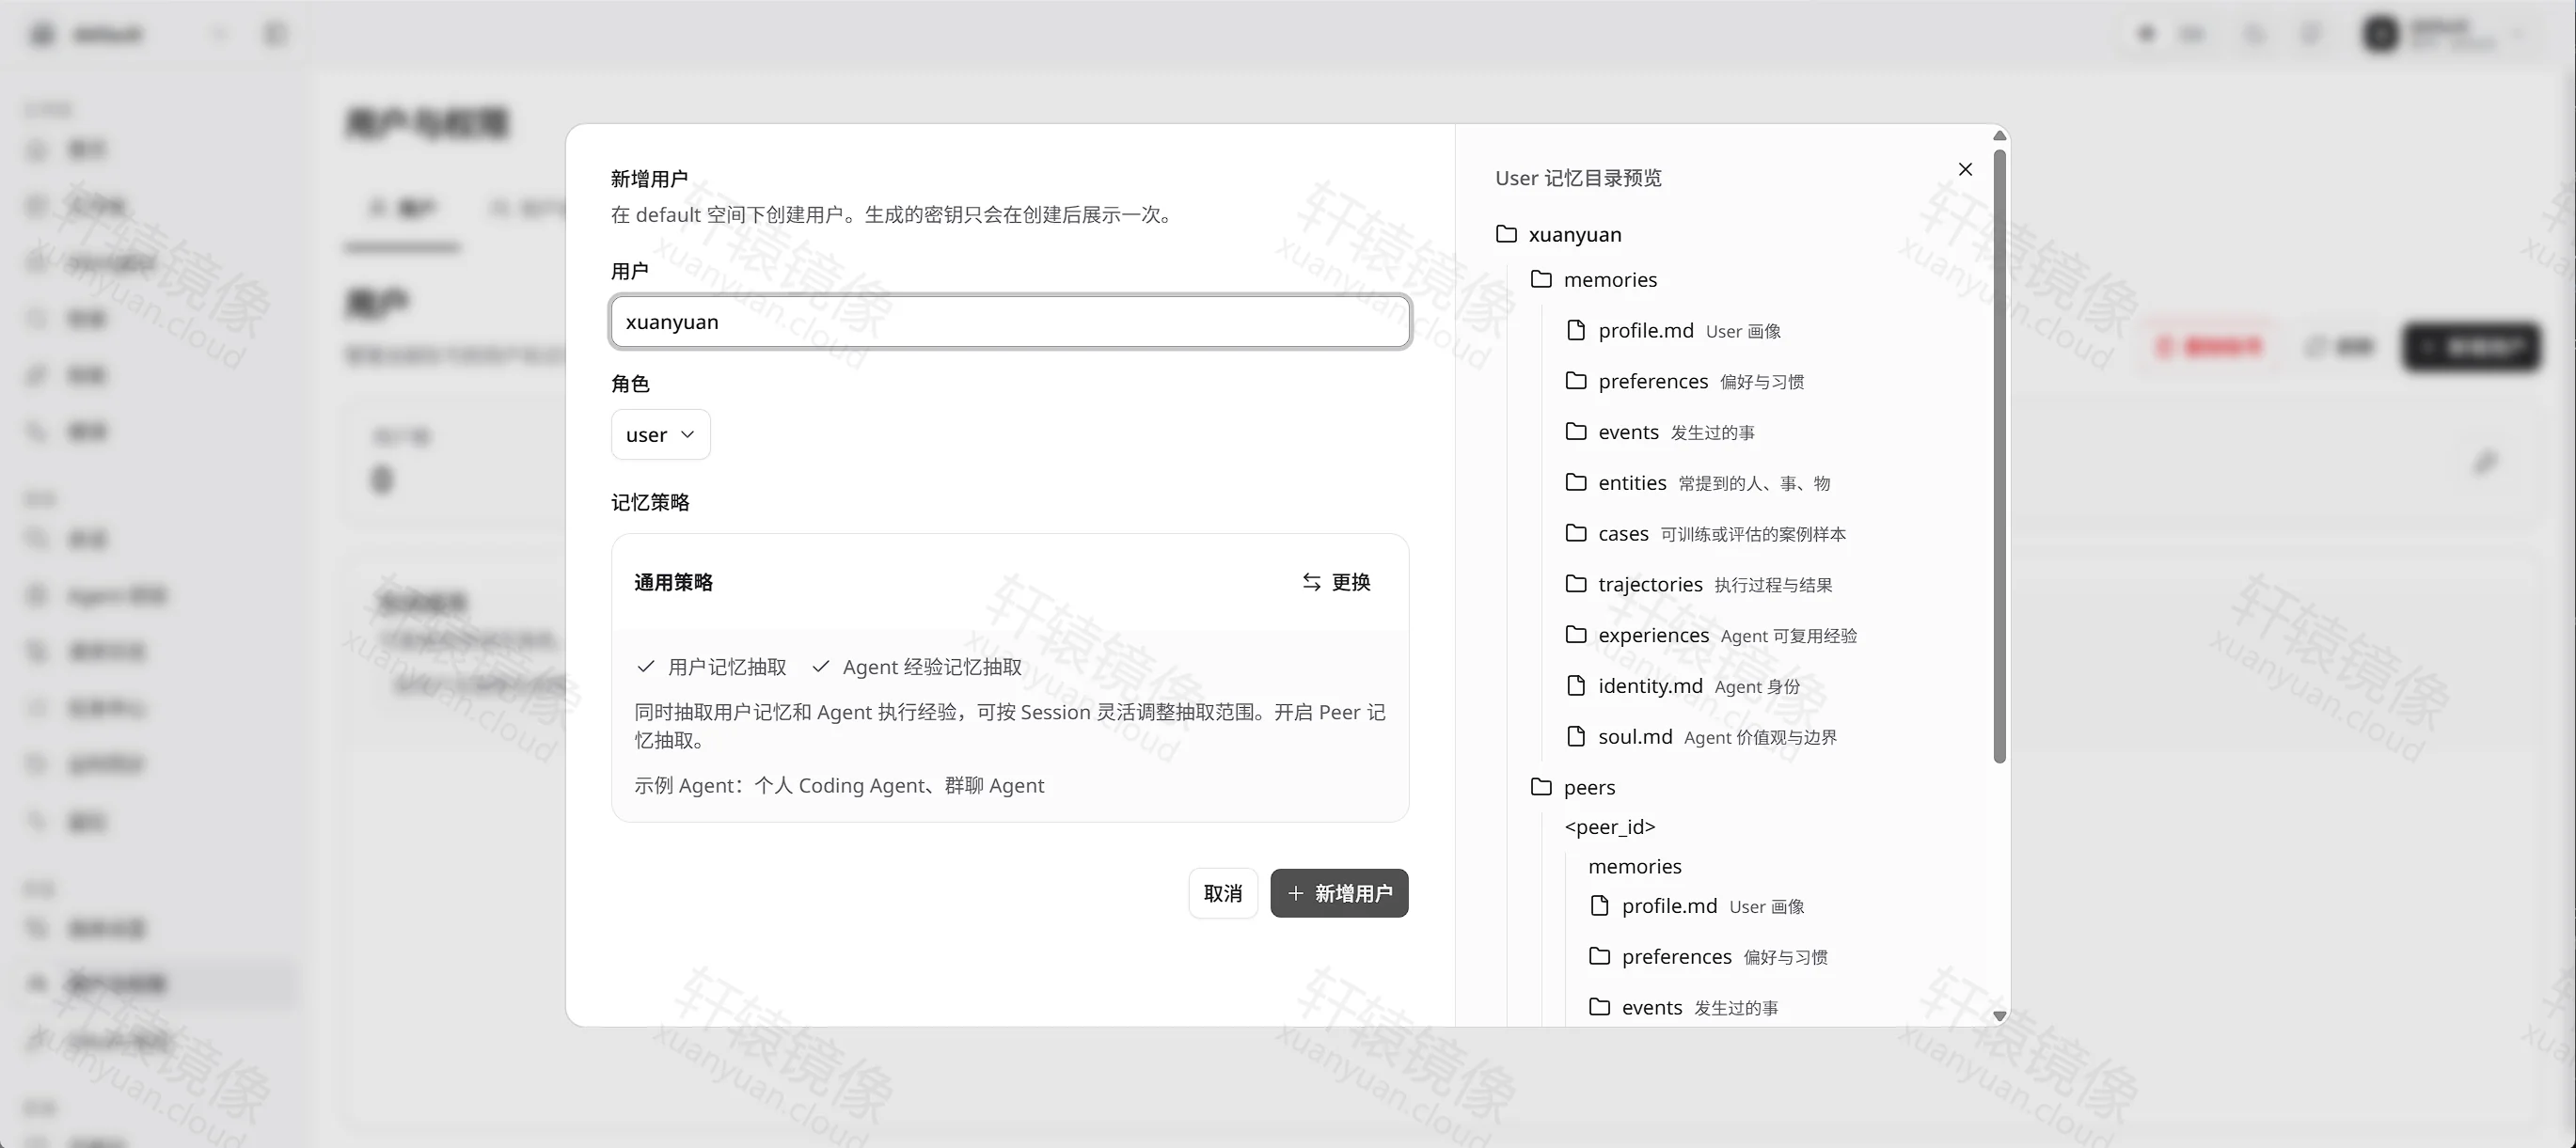Screen dimensions: 2576x1148
Task: Click the soul.md file icon
Action: tap(1576, 737)
